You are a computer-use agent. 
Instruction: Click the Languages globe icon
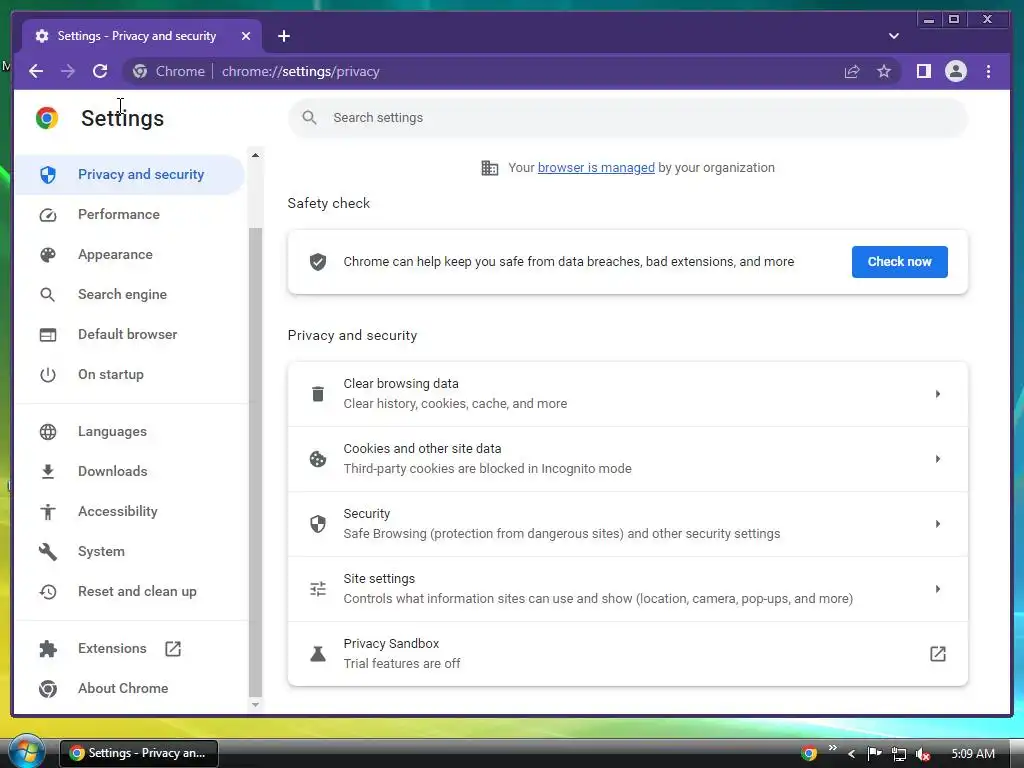point(48,432)
